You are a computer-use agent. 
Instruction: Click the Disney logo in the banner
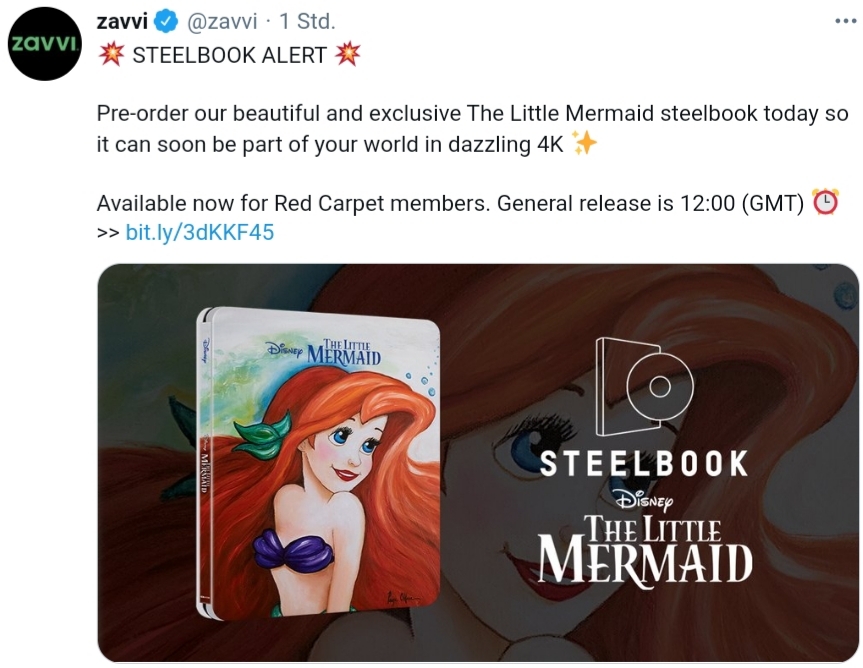[644, 500]
